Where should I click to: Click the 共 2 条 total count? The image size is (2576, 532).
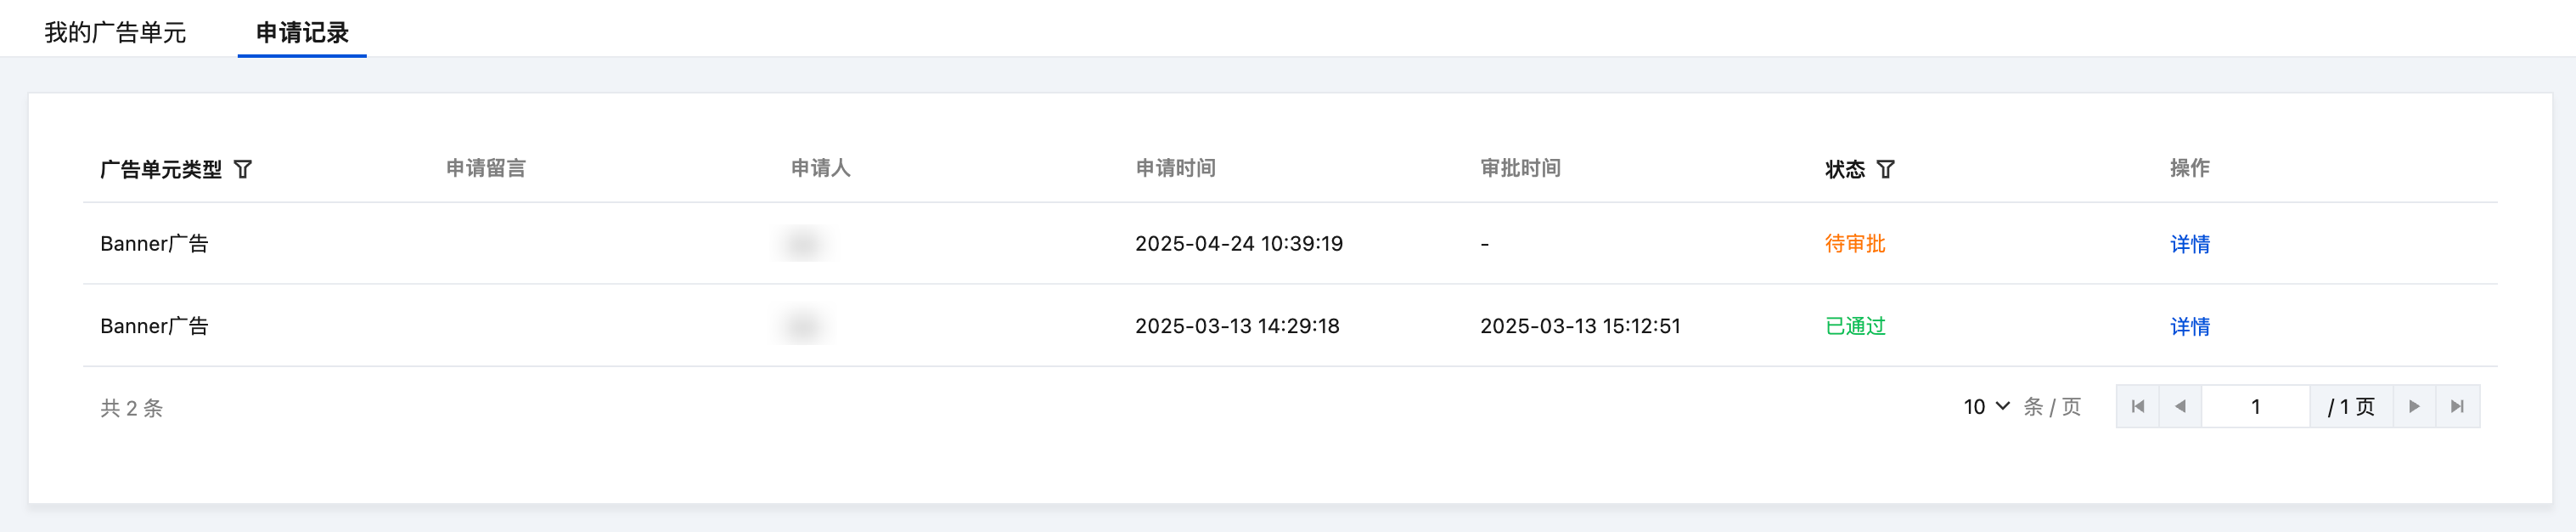coord(131,408)
